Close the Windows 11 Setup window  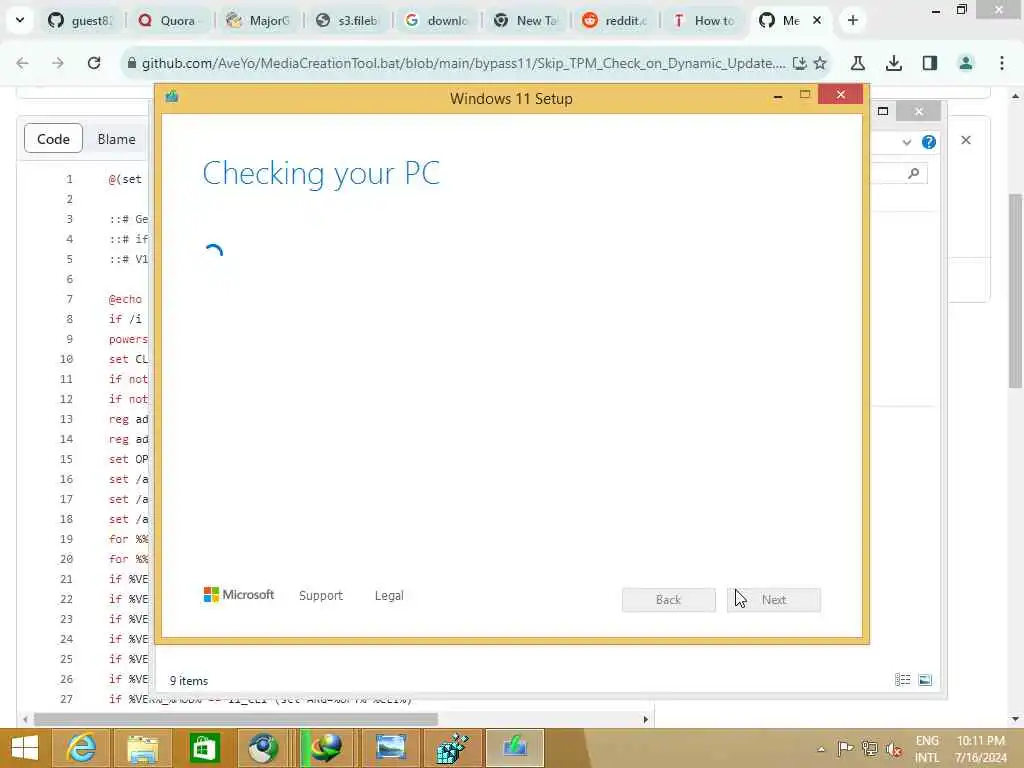(x=840, y=95)
